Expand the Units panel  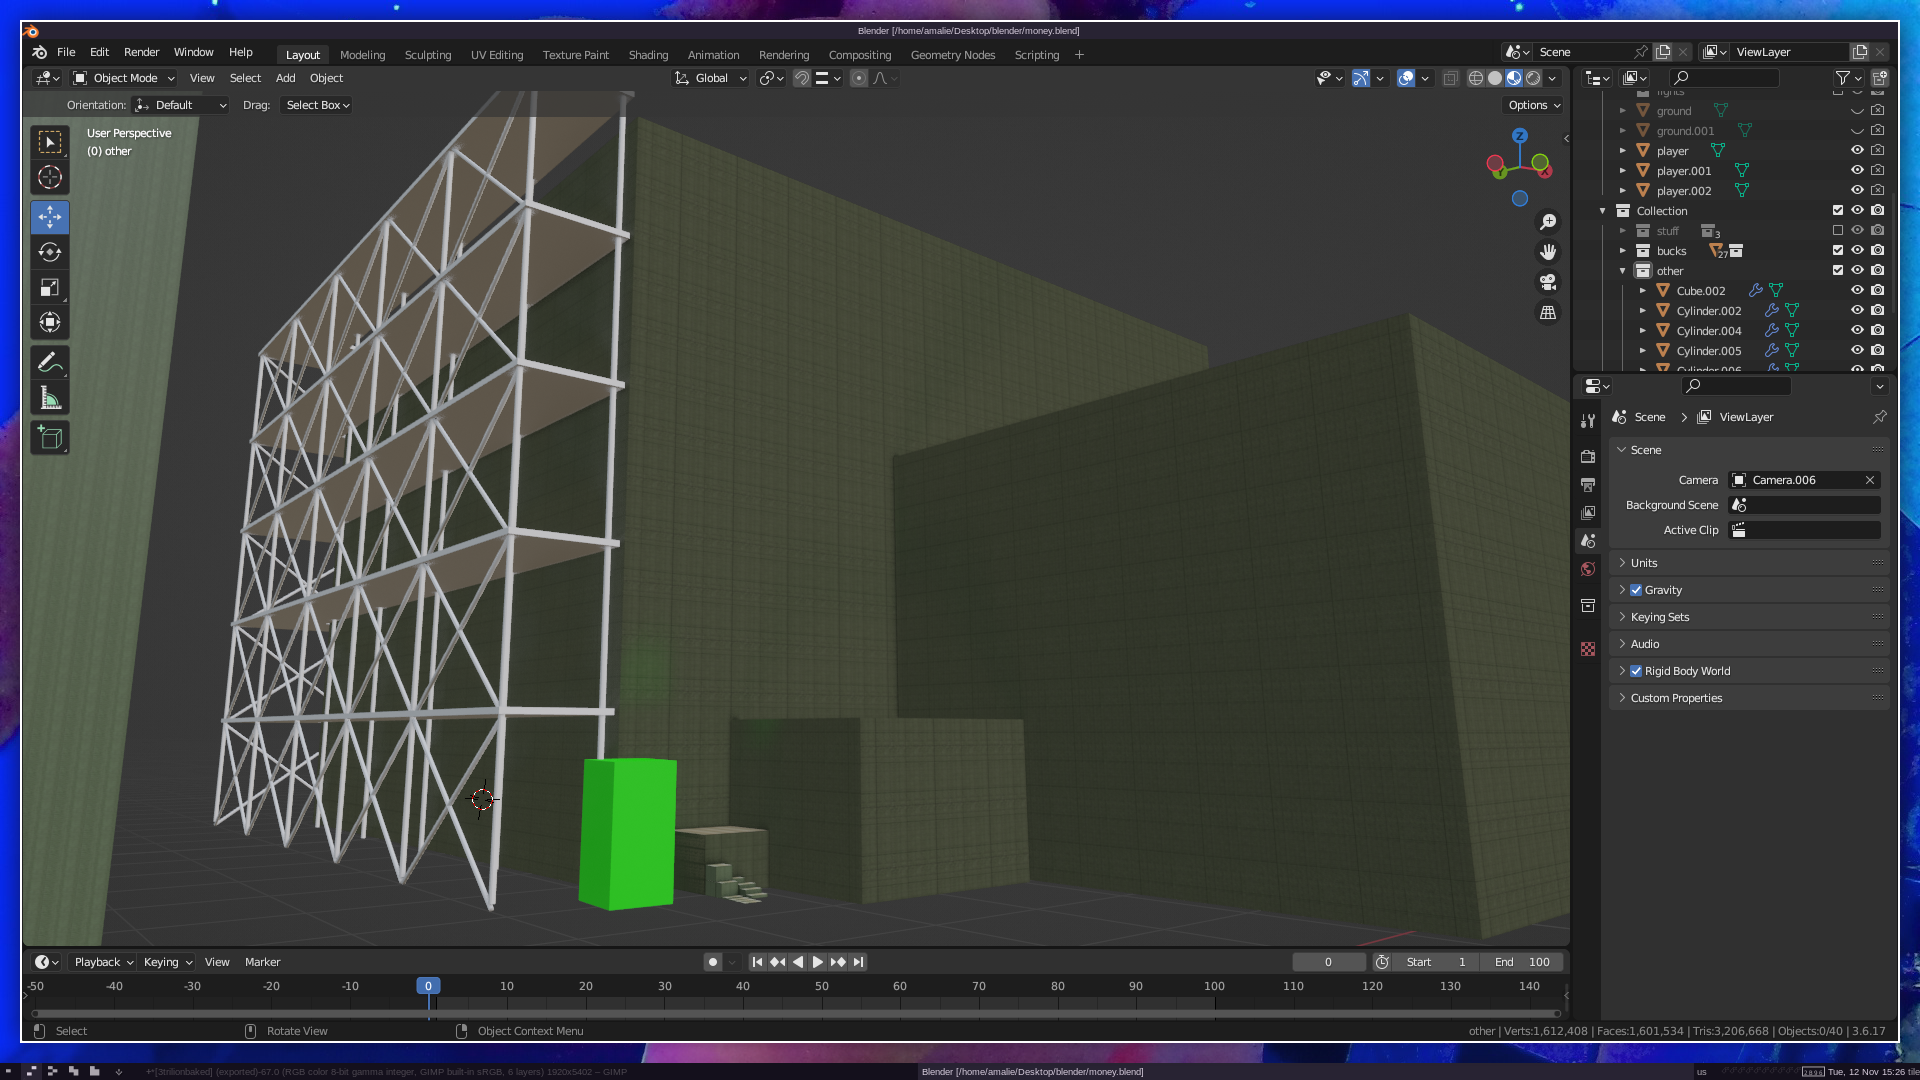point(1644,563)
